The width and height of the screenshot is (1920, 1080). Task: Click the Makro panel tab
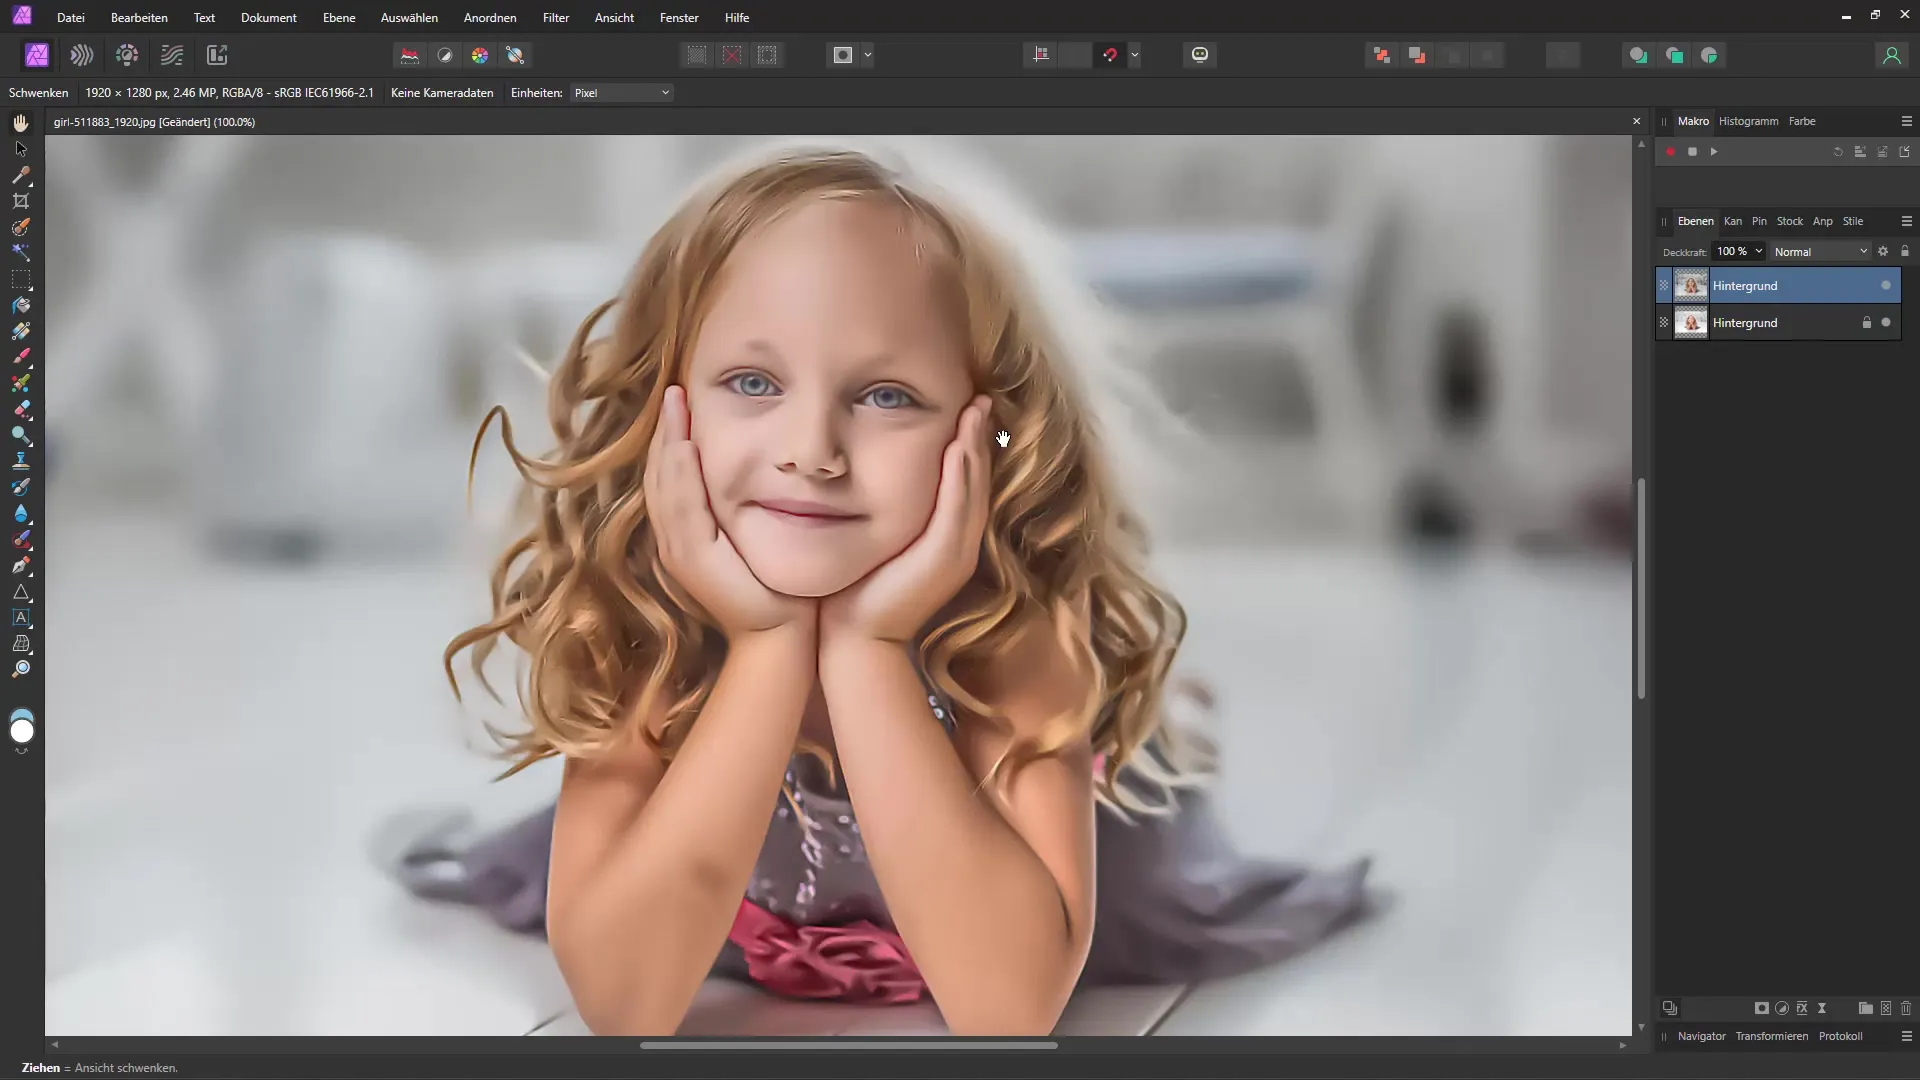(1692, 121)
